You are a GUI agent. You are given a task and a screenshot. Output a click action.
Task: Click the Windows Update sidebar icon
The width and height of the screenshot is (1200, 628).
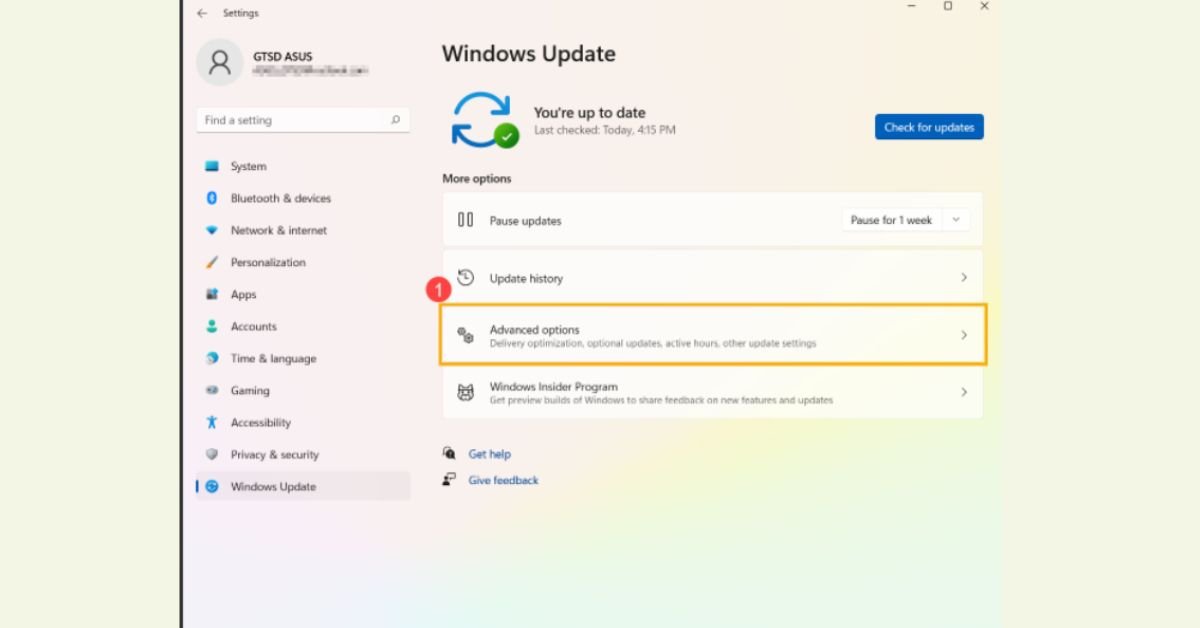[212, 486]
